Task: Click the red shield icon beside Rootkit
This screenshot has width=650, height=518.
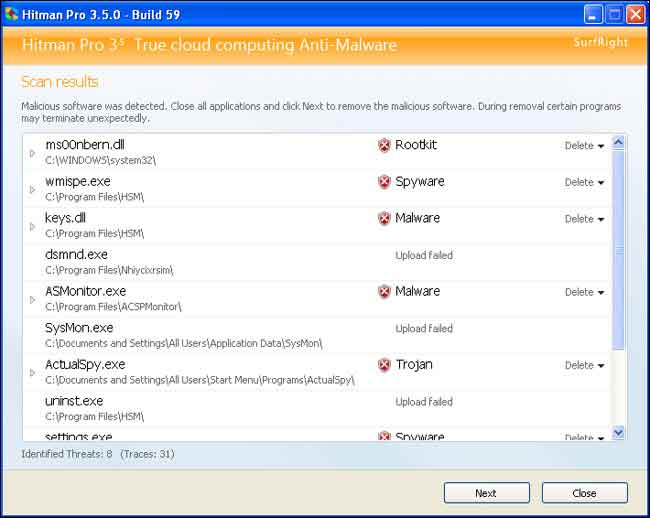Action: 384,145
